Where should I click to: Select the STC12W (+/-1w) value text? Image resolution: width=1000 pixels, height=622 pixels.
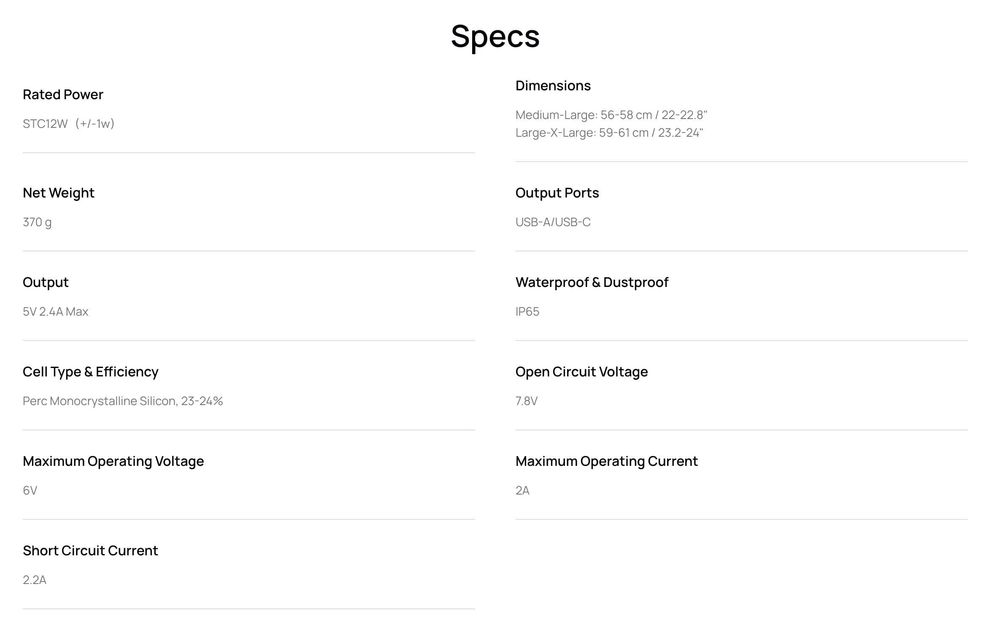pos(69,124)
